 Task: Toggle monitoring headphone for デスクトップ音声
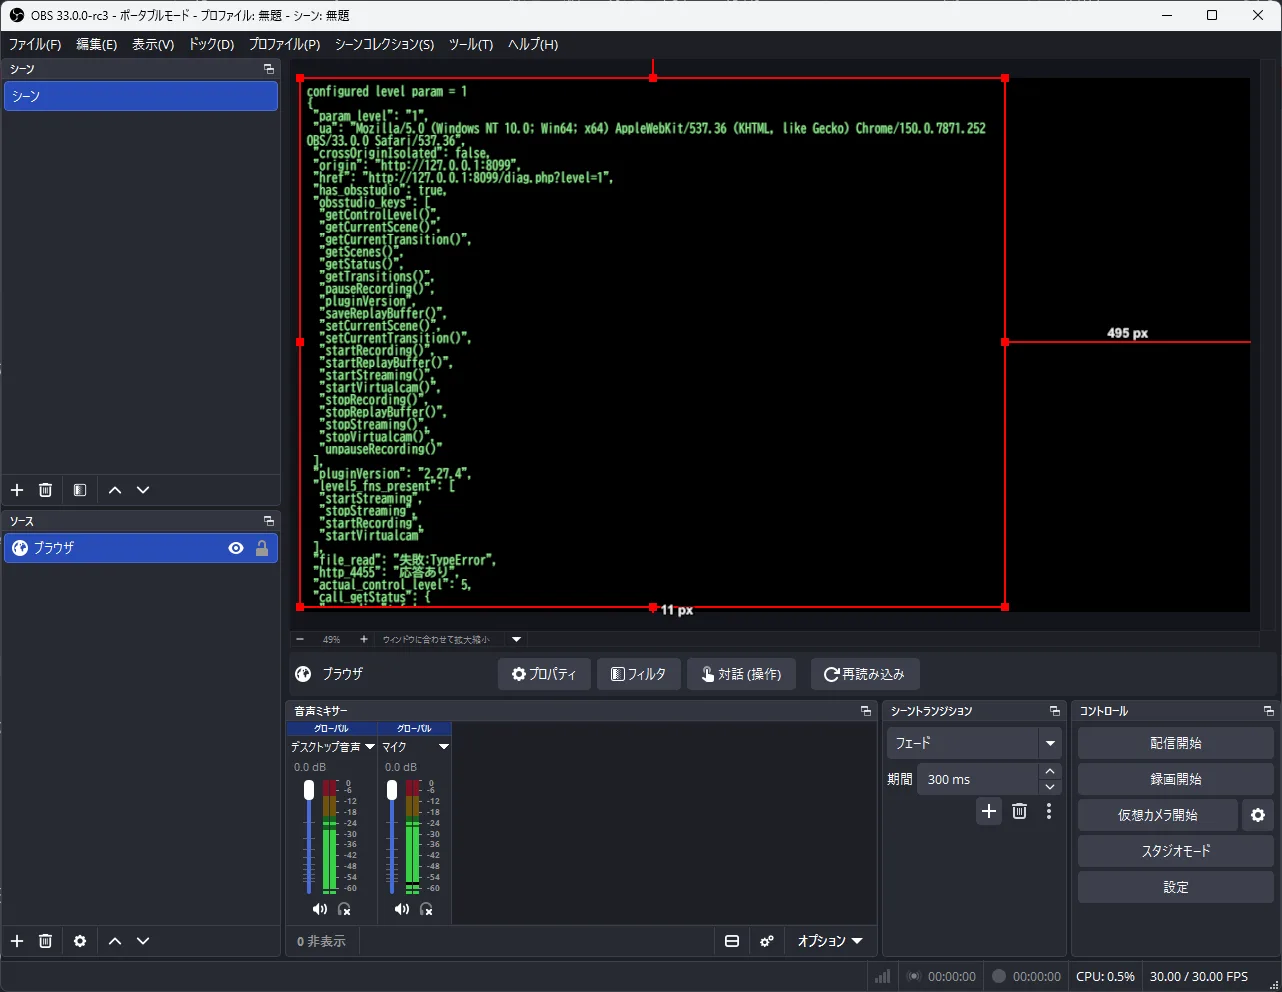[x=344, y=909]
